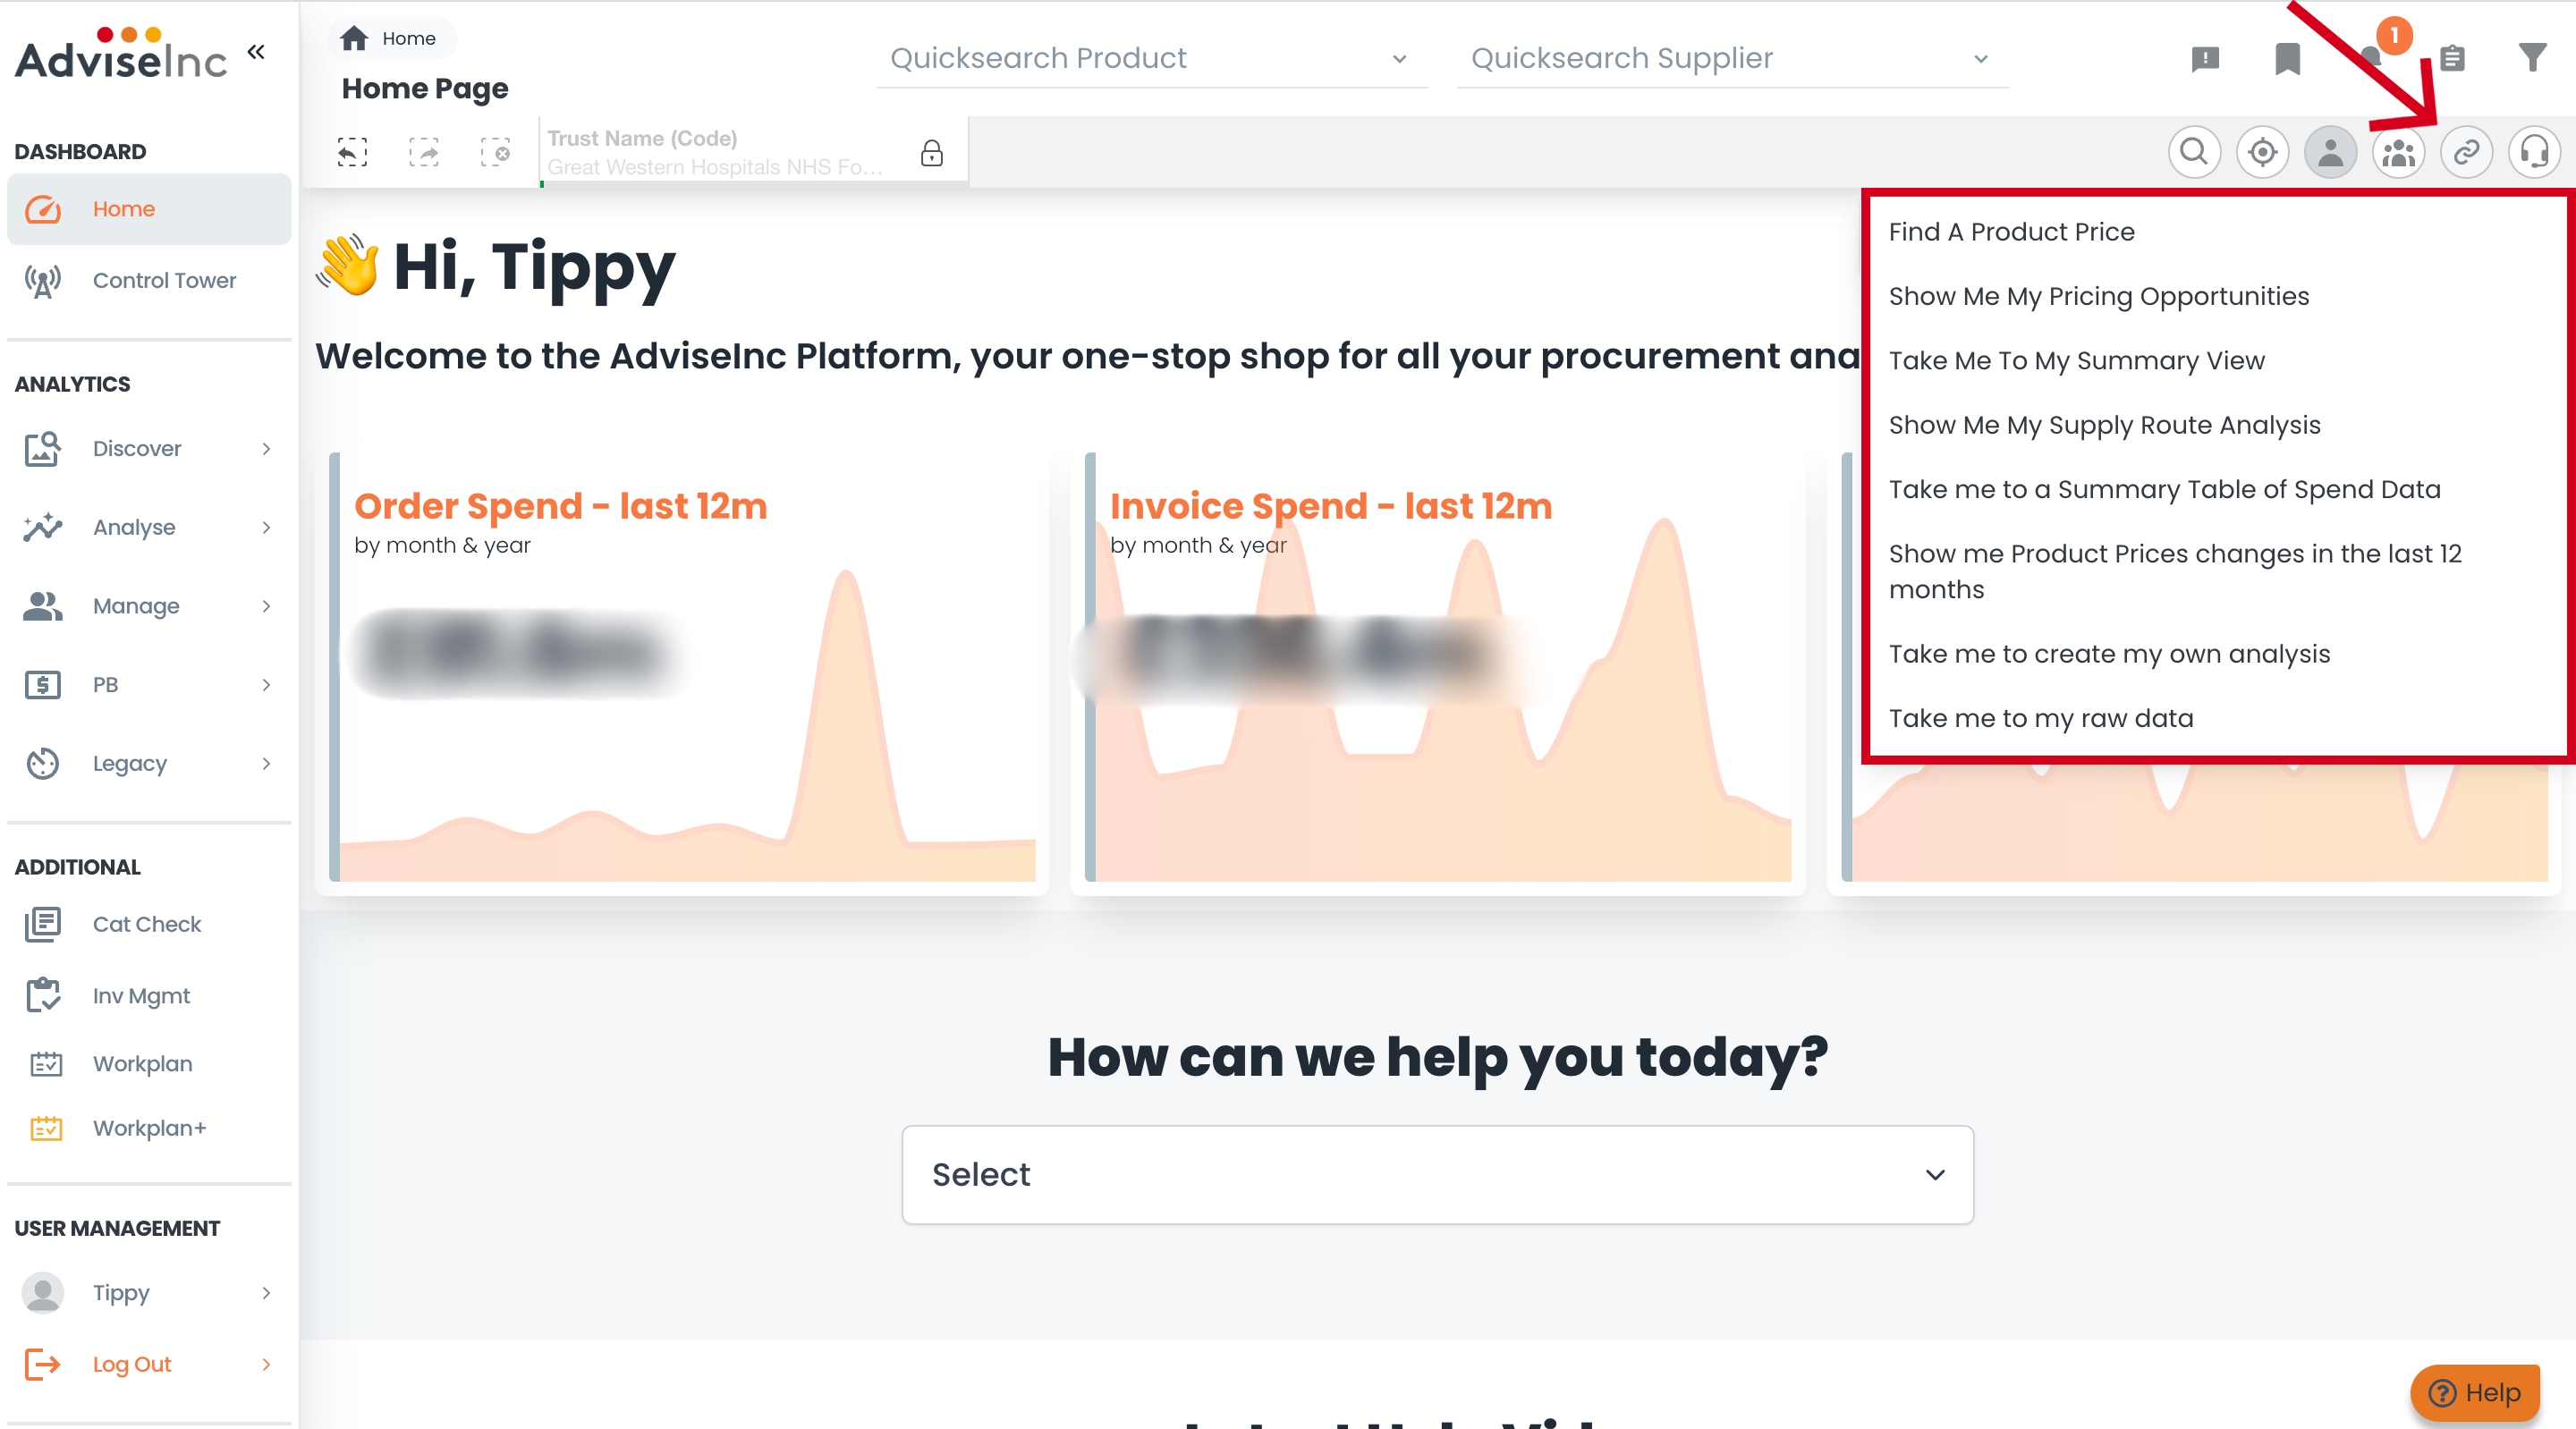
Task: Click the orange Help button
Action: 2475,1392
